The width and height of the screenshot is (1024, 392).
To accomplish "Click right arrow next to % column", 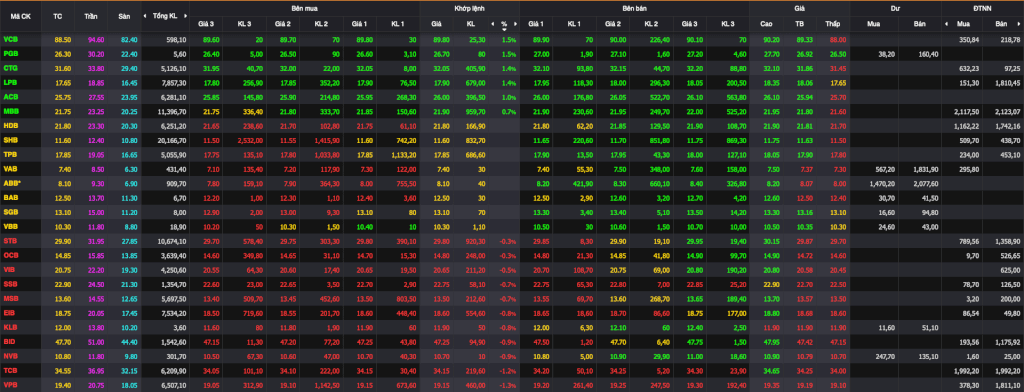I will [515, 24].
